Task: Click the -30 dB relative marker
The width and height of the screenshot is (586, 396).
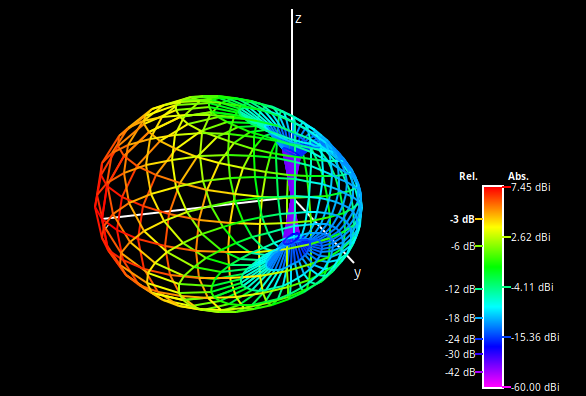Action: [460, 354]
